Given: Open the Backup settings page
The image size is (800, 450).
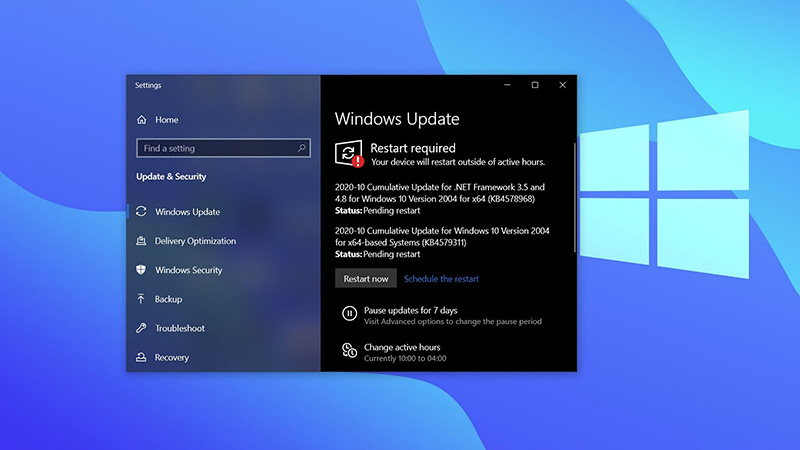Looking at the screenshot, I should tap(168, 299).
